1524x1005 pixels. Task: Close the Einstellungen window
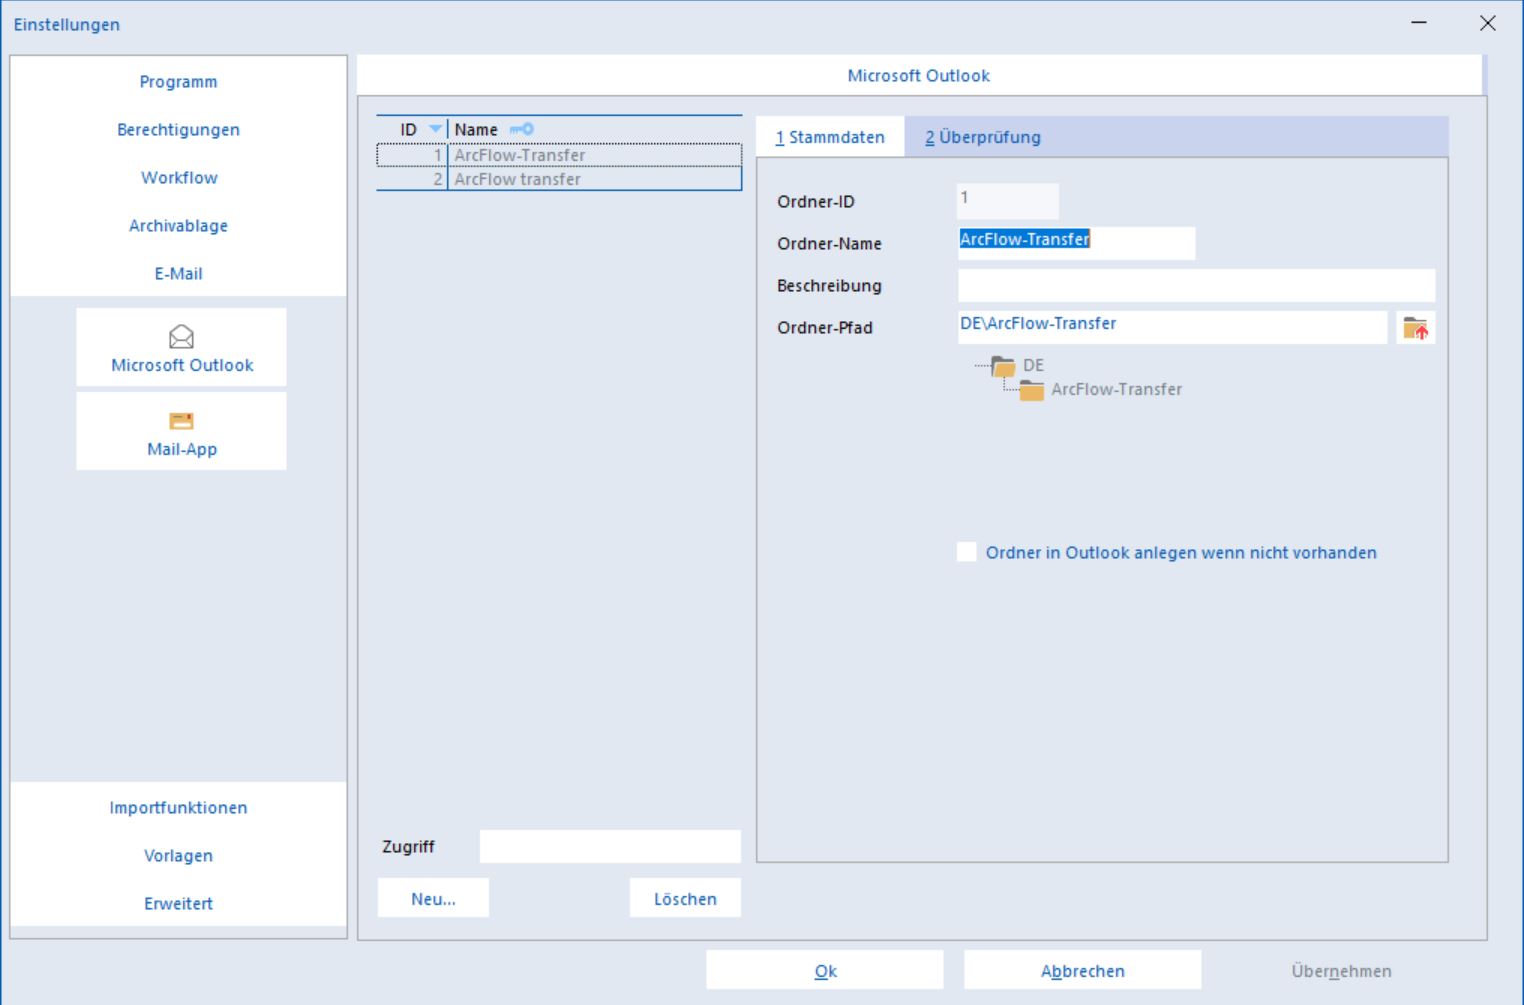(x=1488, y=23)
